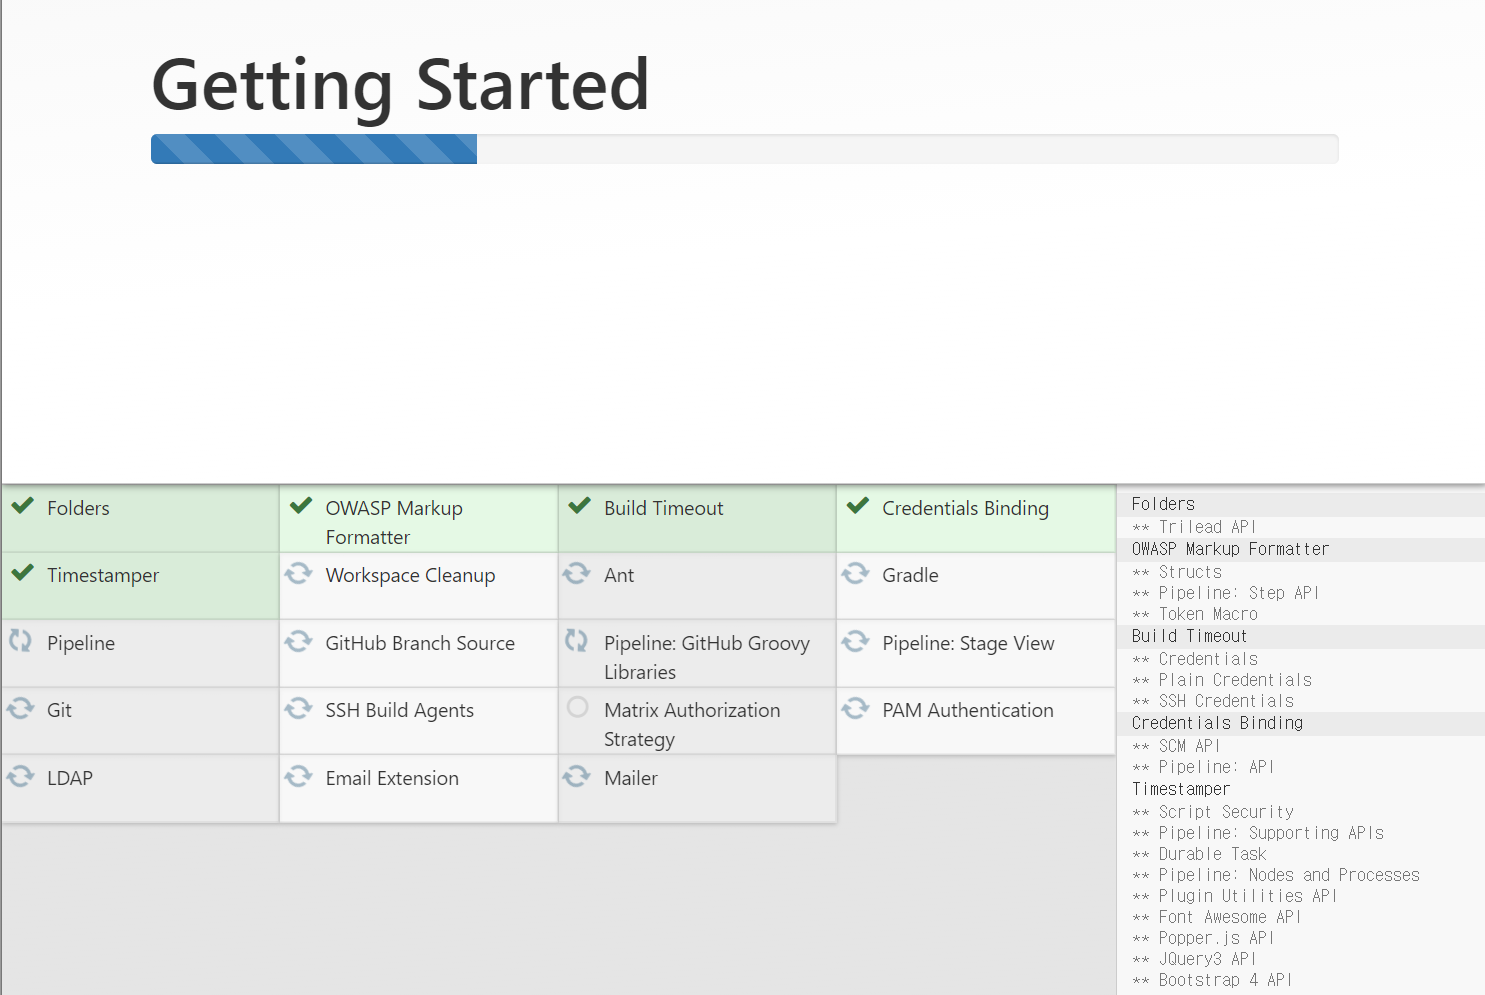This screenshot has height=995, width=1485.
Task: Click the pending icon next to Git
Action: click(20, 708)
